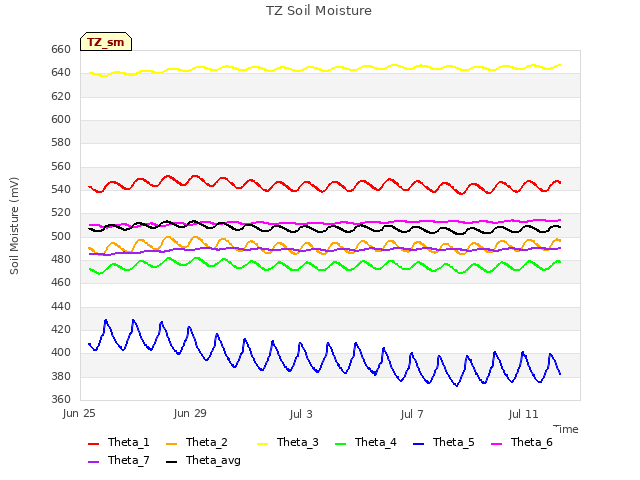The height and width of the screenshot is (480, 640).
Task: Click the Jun 29 x-axis tick label
Action: pyautogui.click(x=190, y=414)
